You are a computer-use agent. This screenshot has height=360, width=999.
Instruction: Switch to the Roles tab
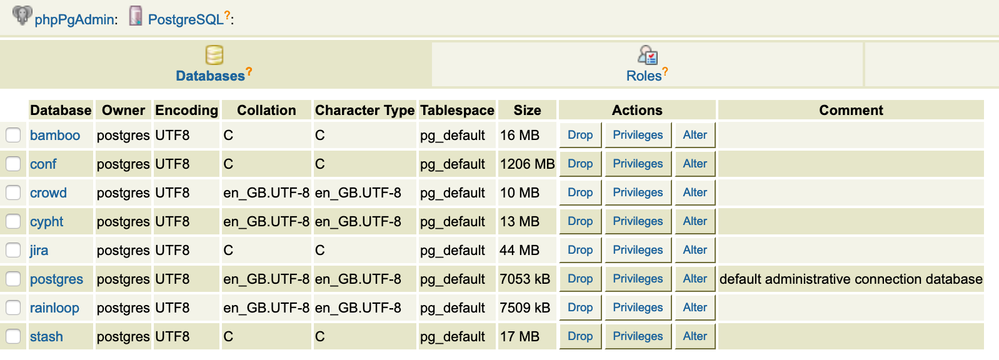(647, 65)
